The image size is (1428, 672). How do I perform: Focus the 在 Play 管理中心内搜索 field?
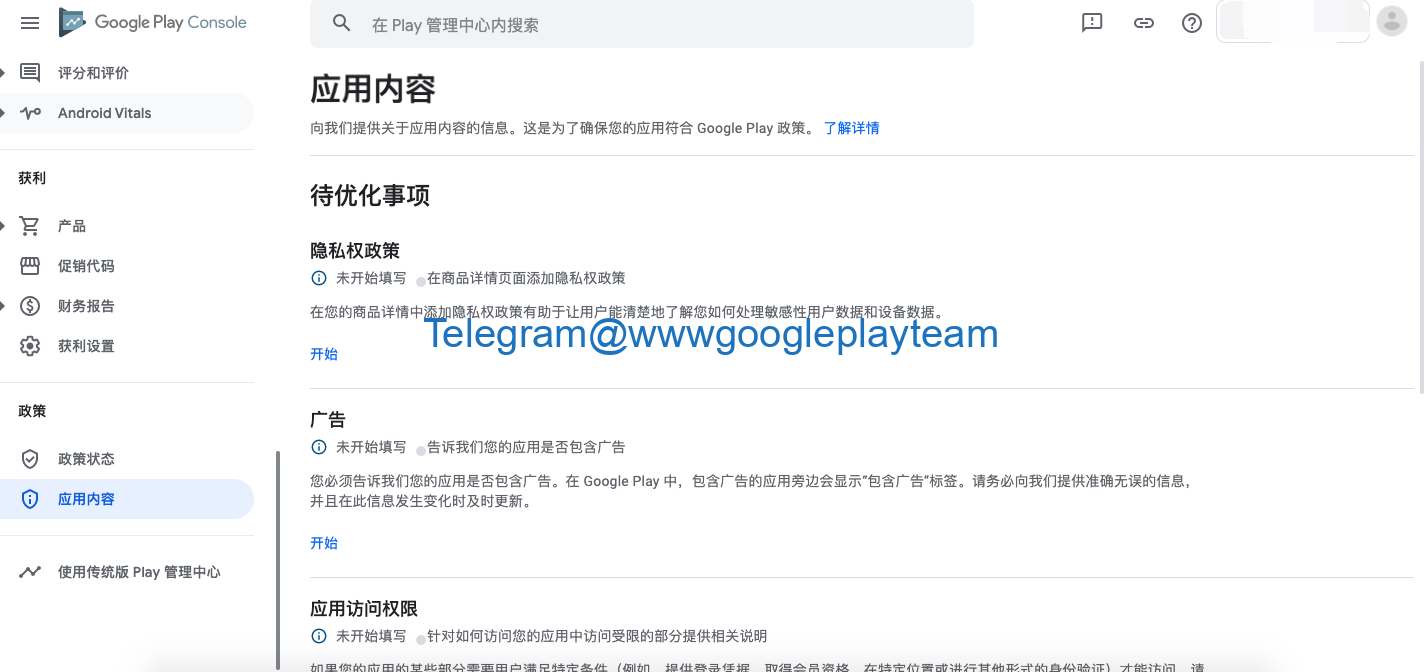[x=642, y=24]
